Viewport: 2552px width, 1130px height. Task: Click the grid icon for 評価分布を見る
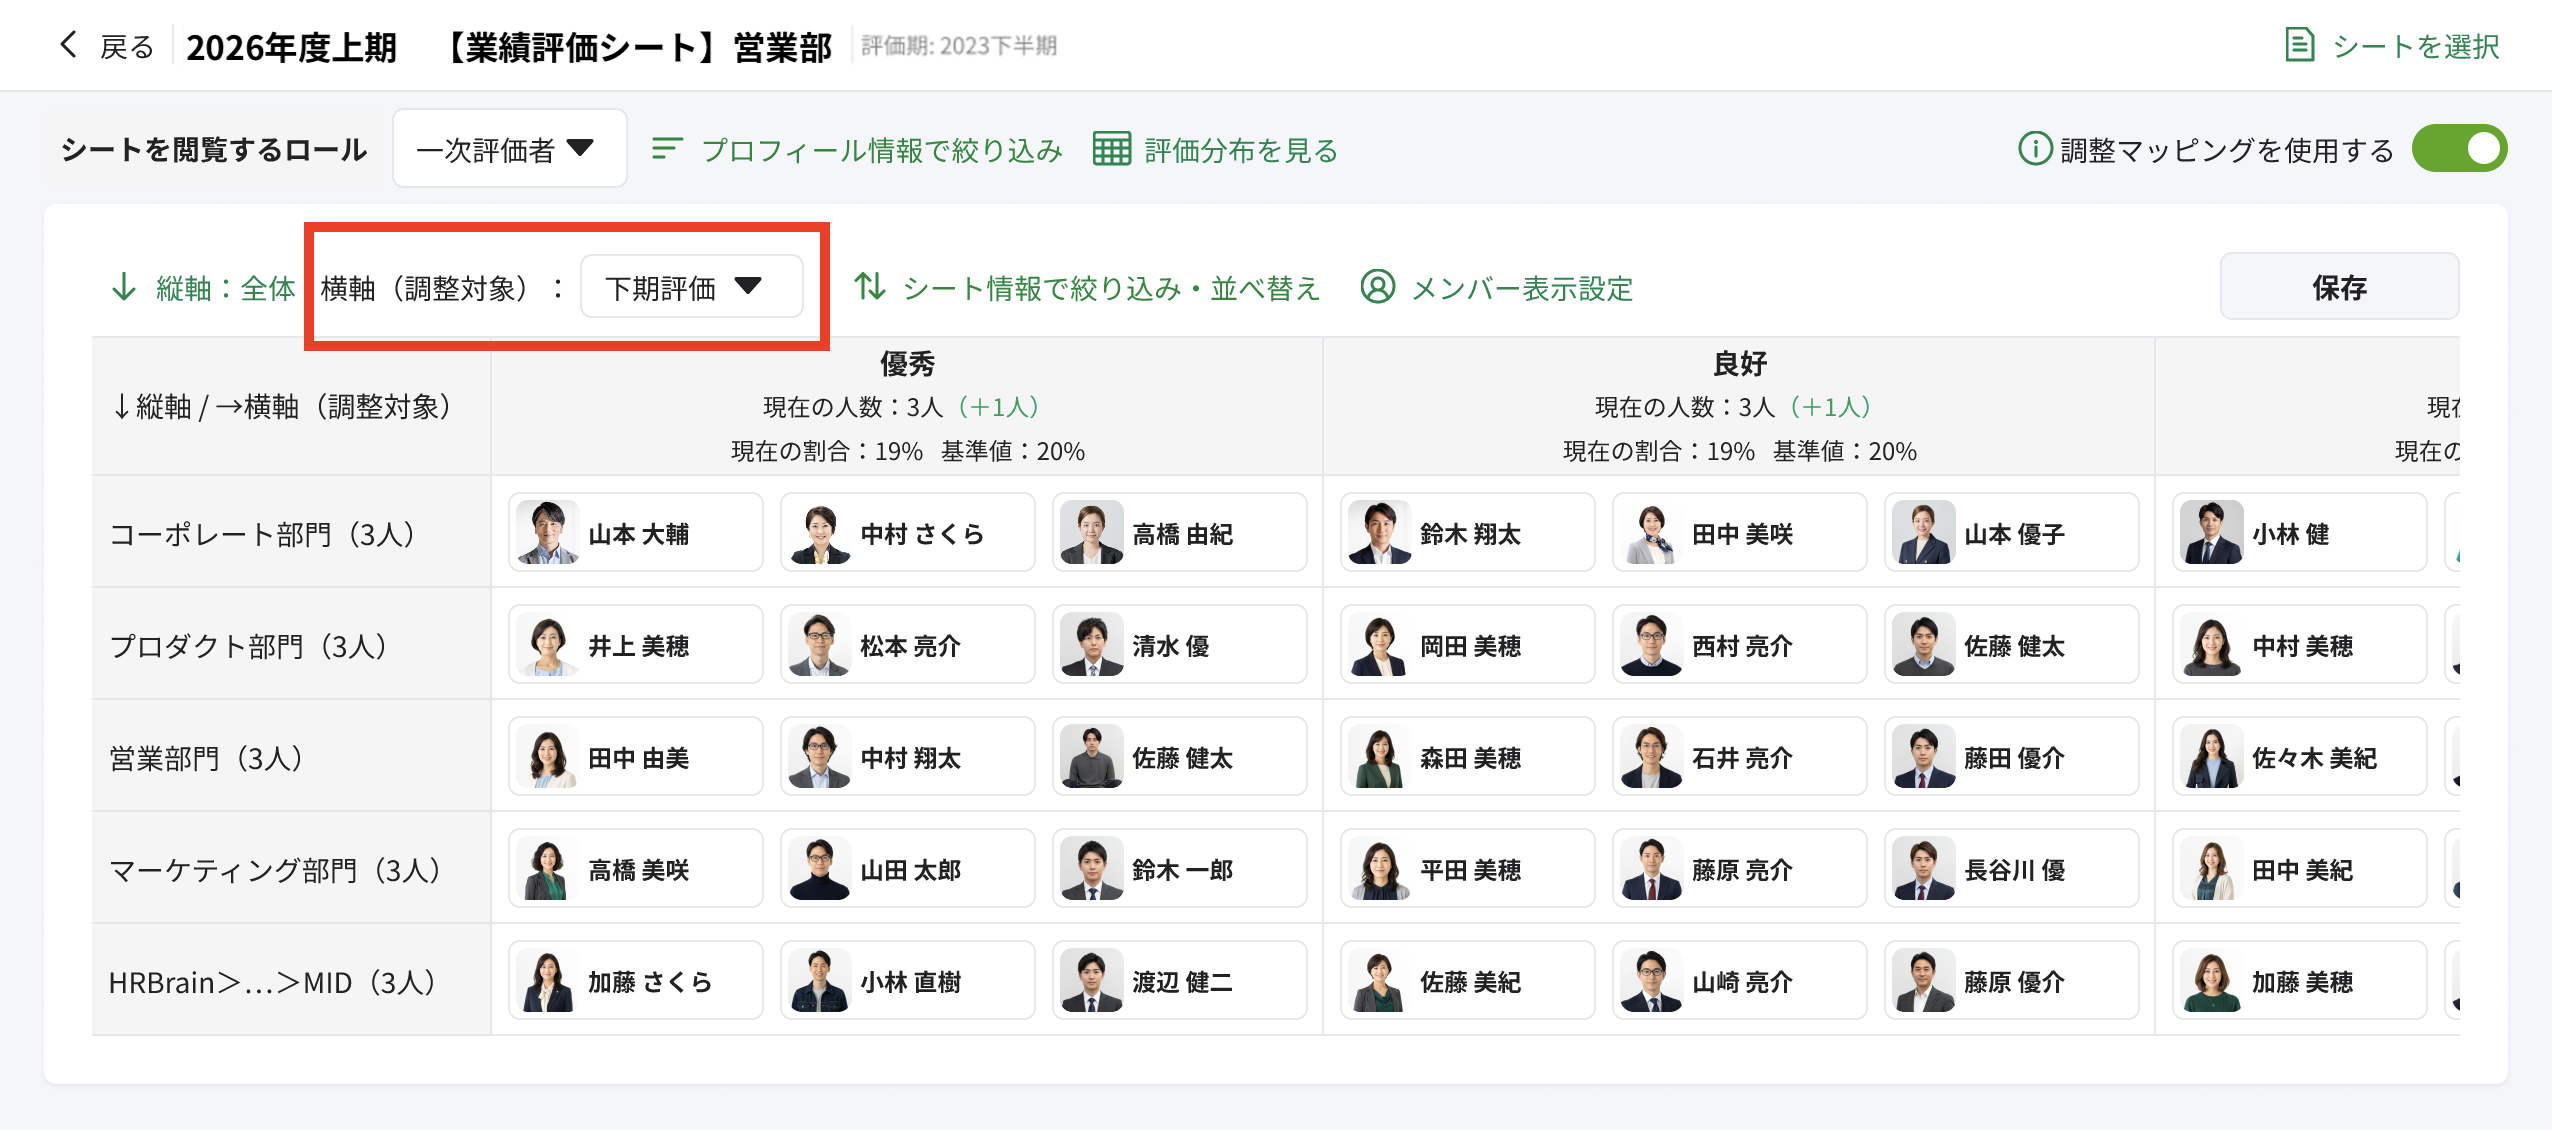pyautogui.click(x=1111, y=150)
